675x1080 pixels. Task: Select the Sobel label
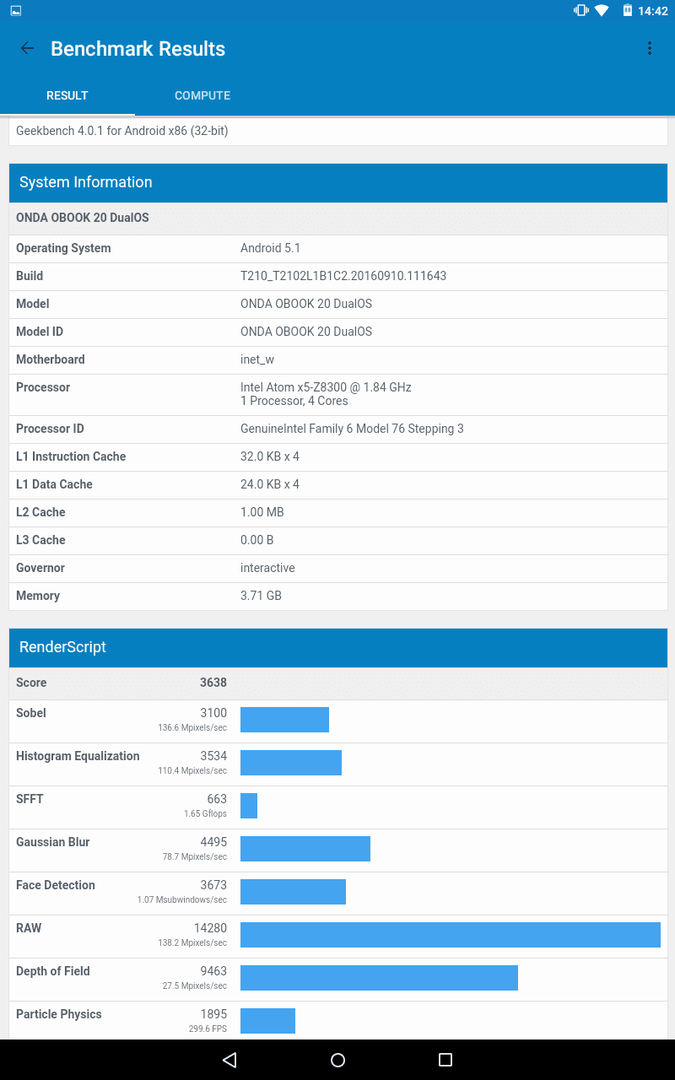coord(31,713)
